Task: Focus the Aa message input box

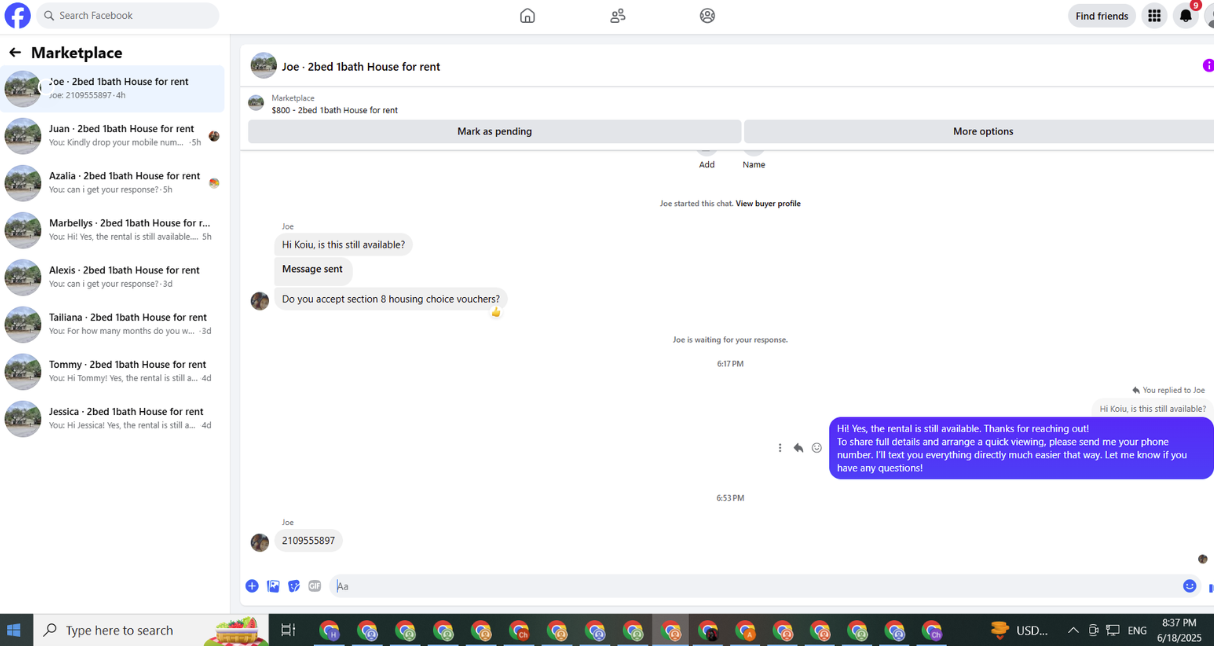Action: coord(755,586)
